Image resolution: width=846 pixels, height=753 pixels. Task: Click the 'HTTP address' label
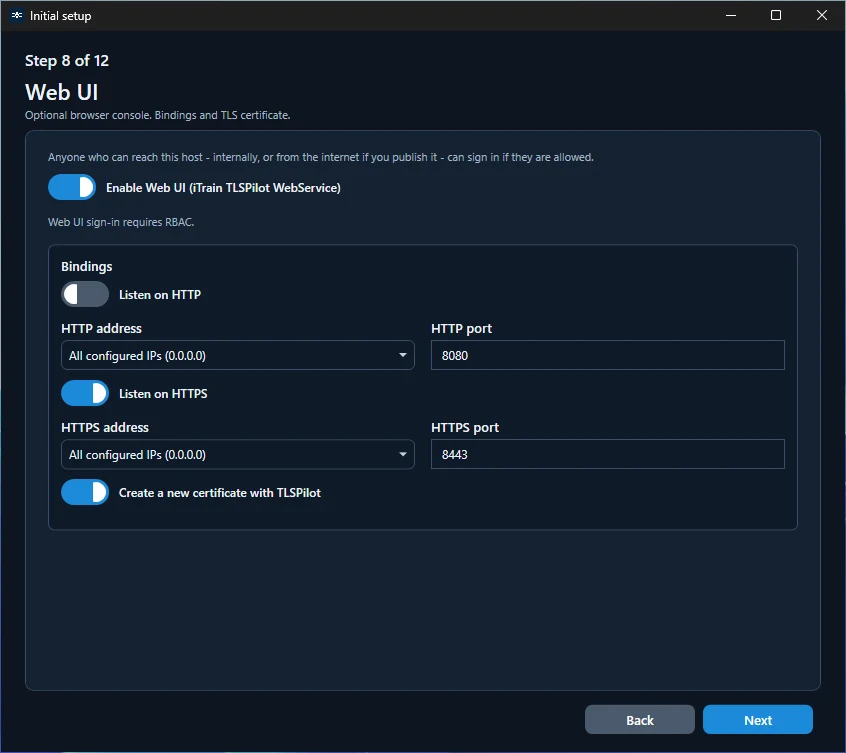click(x=101, y=328)
